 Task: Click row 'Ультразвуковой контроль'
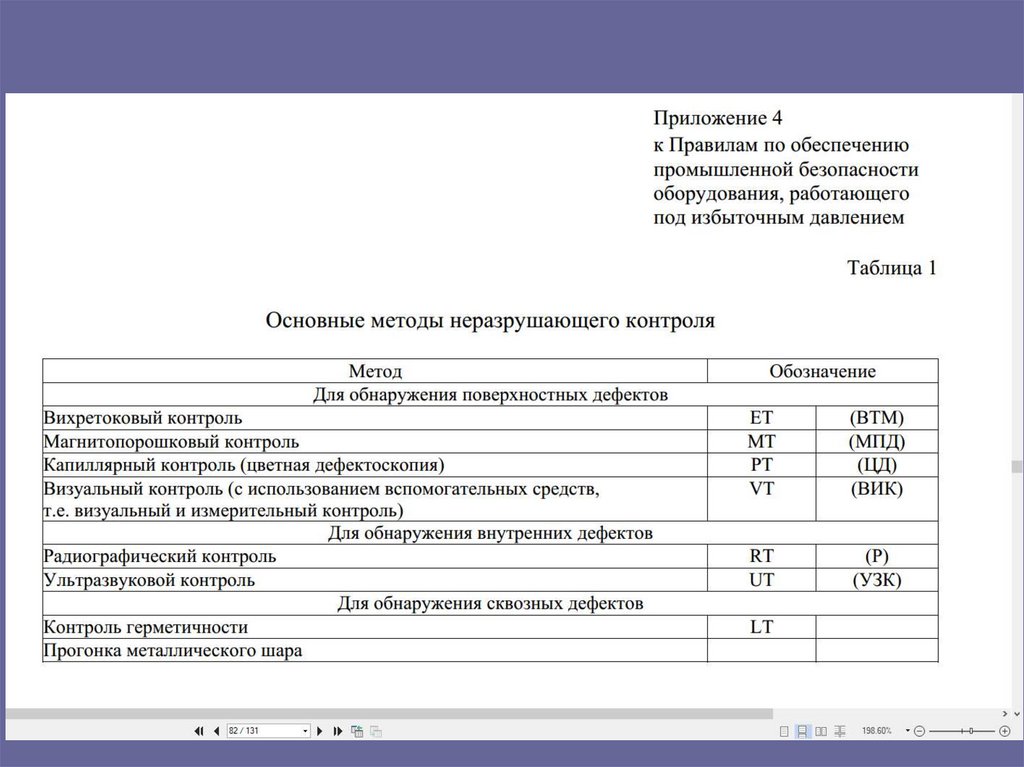point(375,579)
